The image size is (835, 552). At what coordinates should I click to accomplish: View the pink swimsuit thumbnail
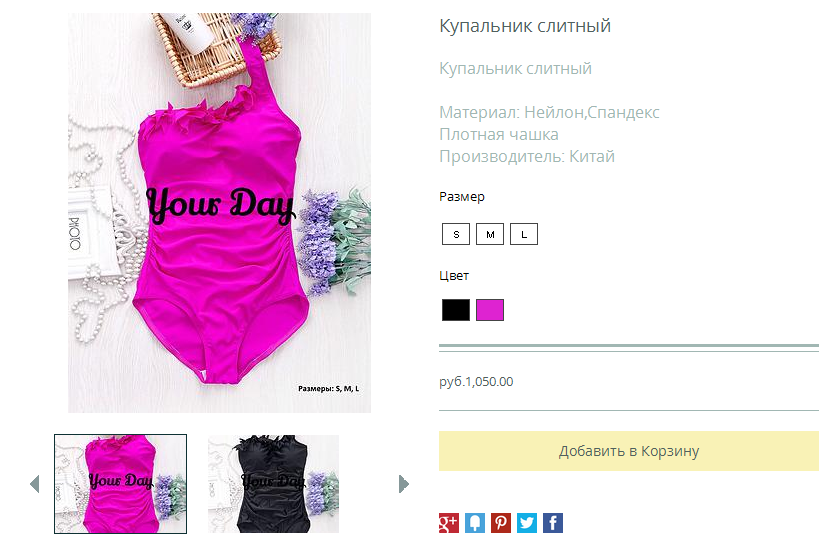click(x=120, y=484)
